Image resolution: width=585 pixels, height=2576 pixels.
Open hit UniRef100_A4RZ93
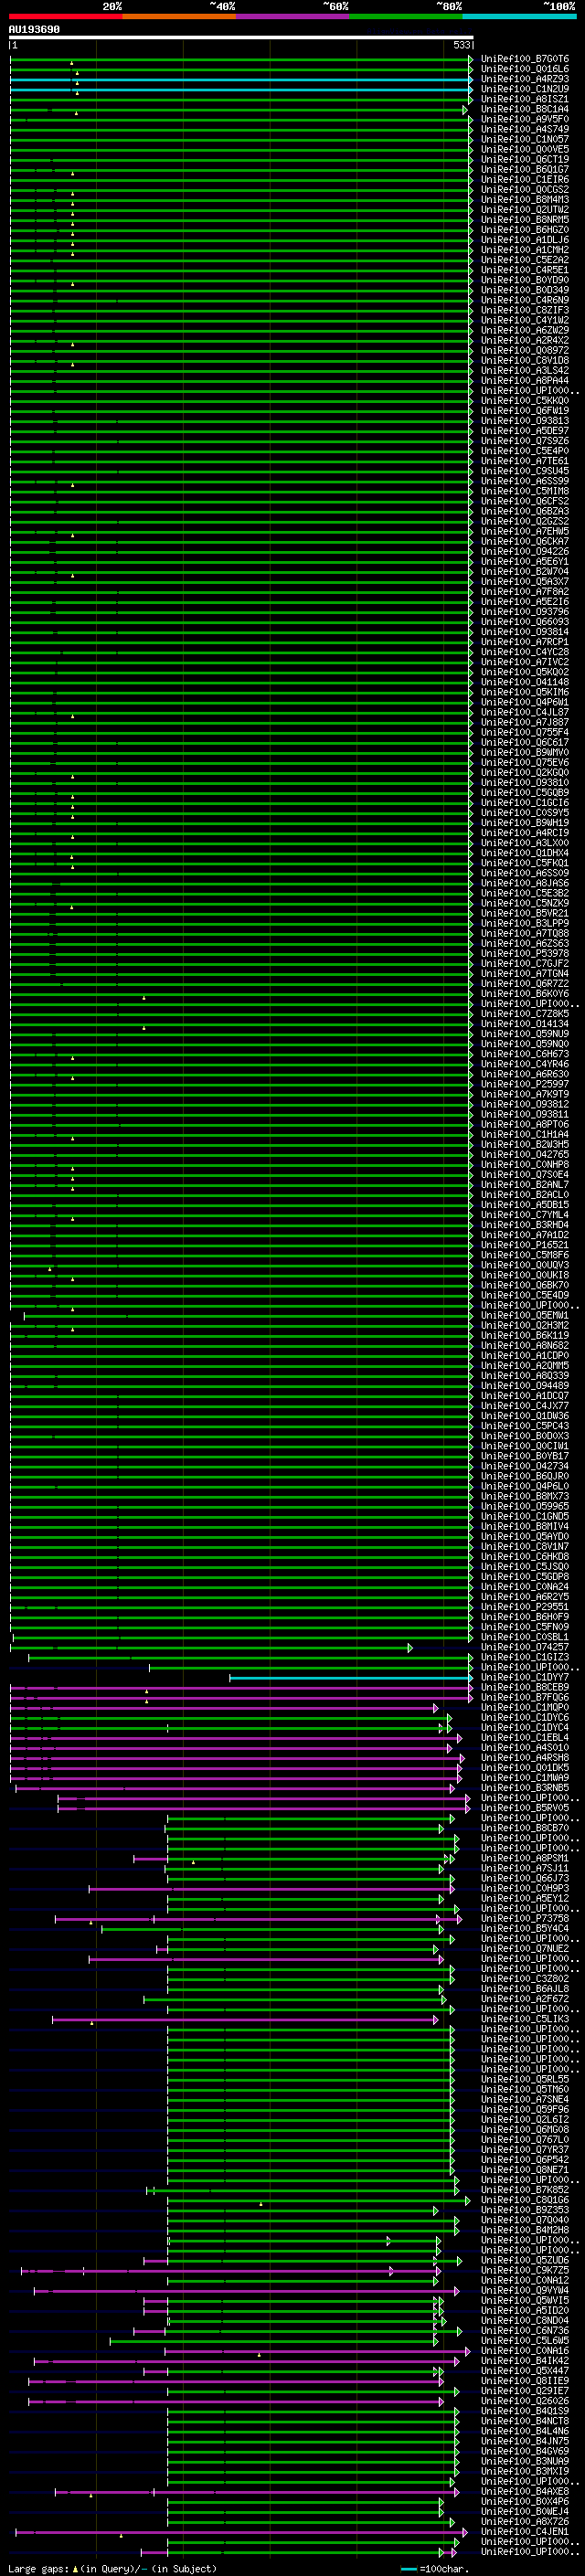525,79
